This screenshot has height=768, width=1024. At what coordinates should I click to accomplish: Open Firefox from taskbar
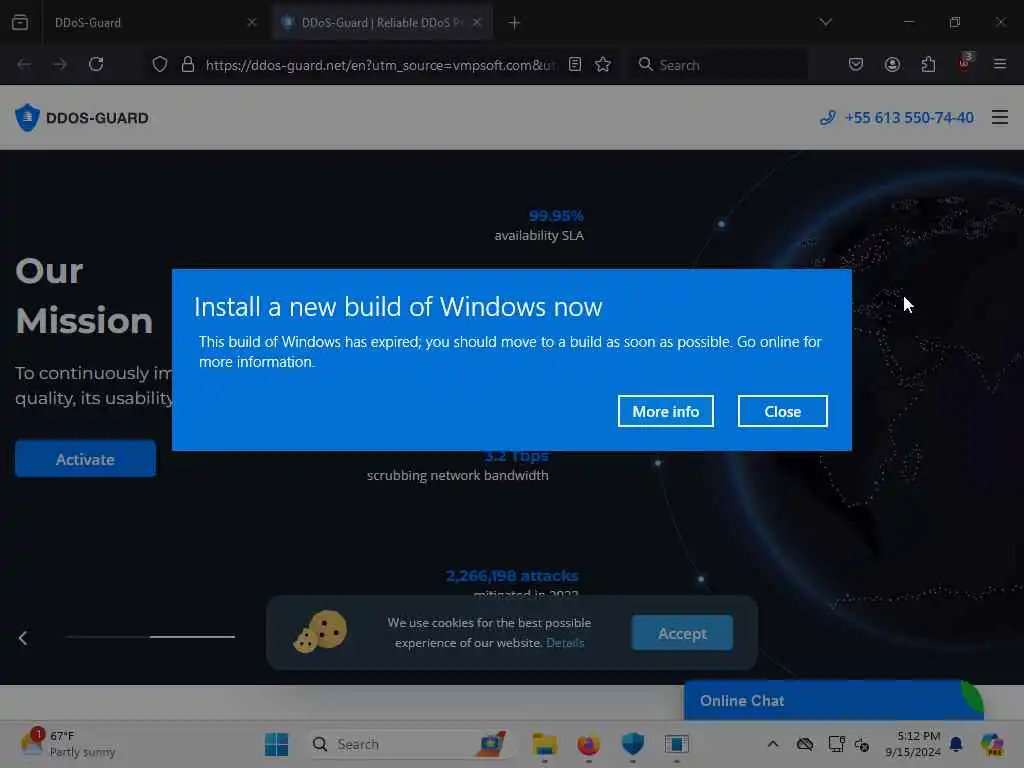(x=588, y=744)
